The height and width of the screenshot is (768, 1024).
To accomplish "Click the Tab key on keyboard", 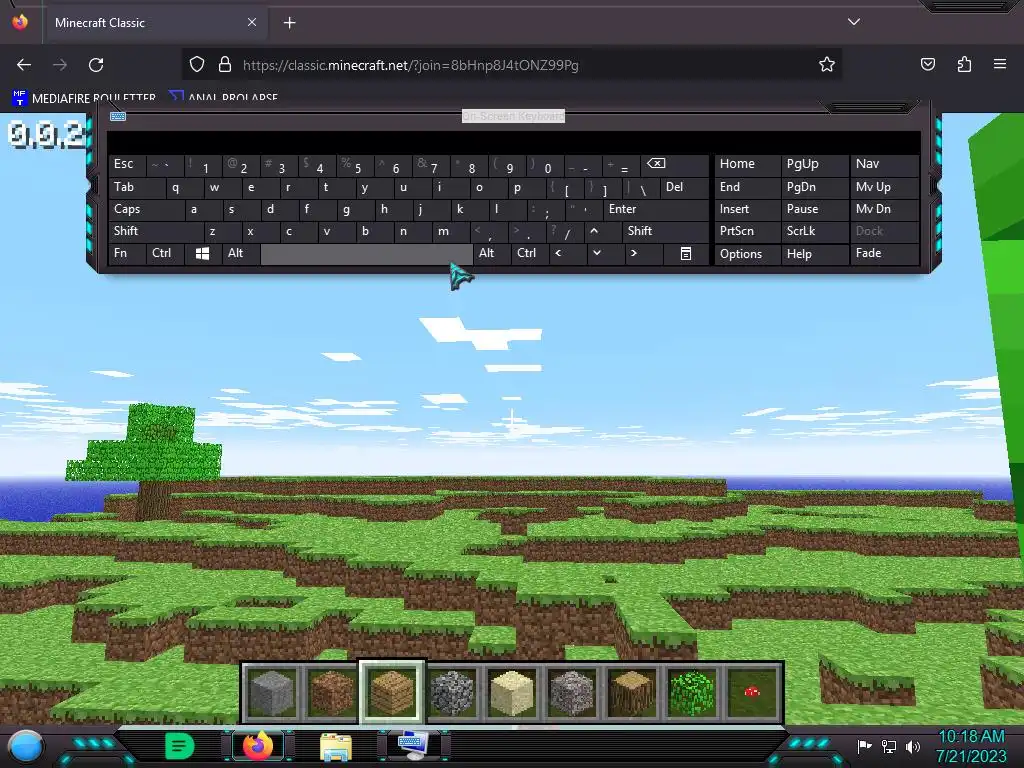I will 135,187.
